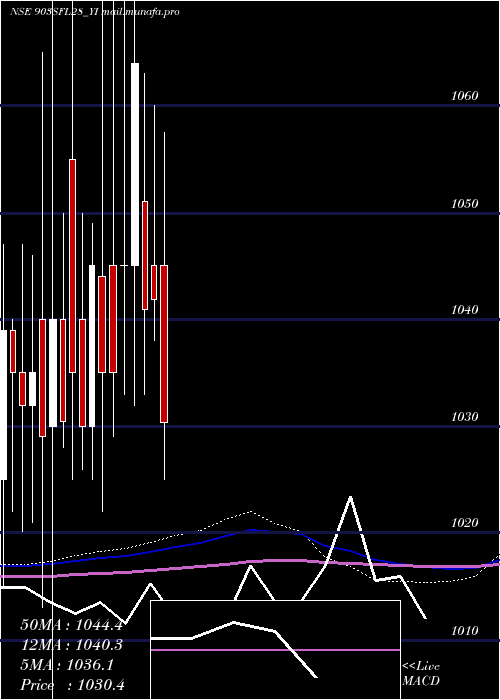The image size is (500, 700).
Task: Select the Price : 1030.4 reading
Action: (x=72, y=684)
